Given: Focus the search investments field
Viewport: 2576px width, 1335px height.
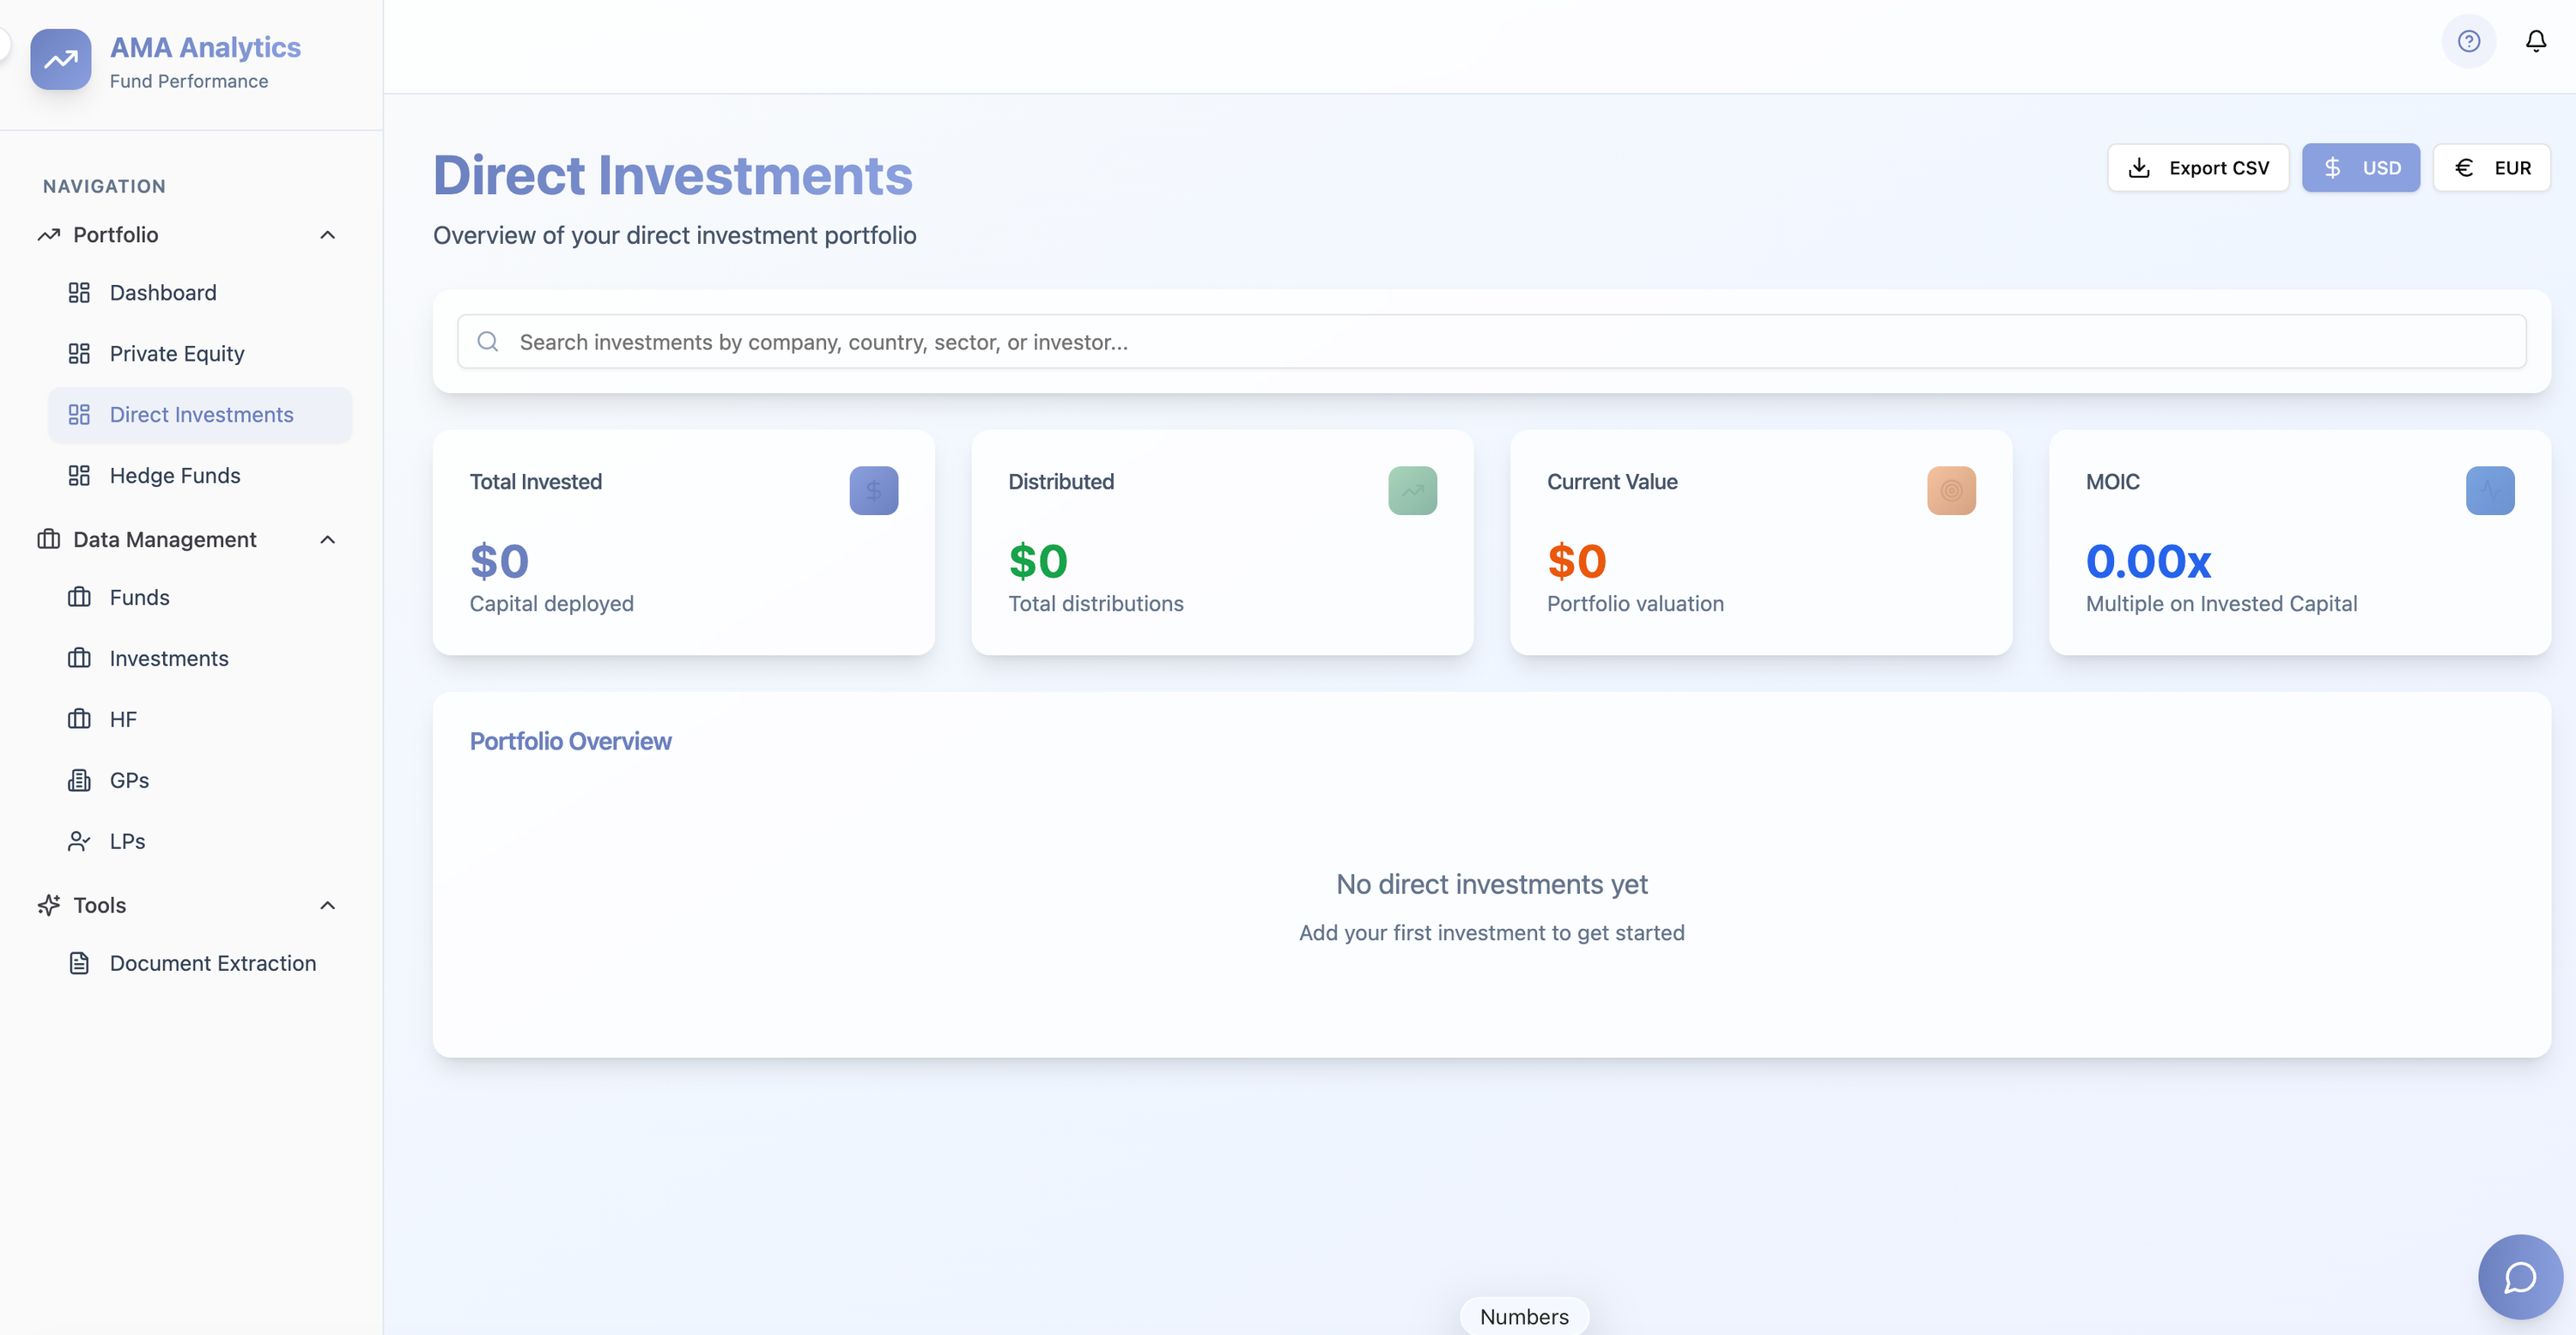Looking at the screenshot, I should [x=1491, y=342].
